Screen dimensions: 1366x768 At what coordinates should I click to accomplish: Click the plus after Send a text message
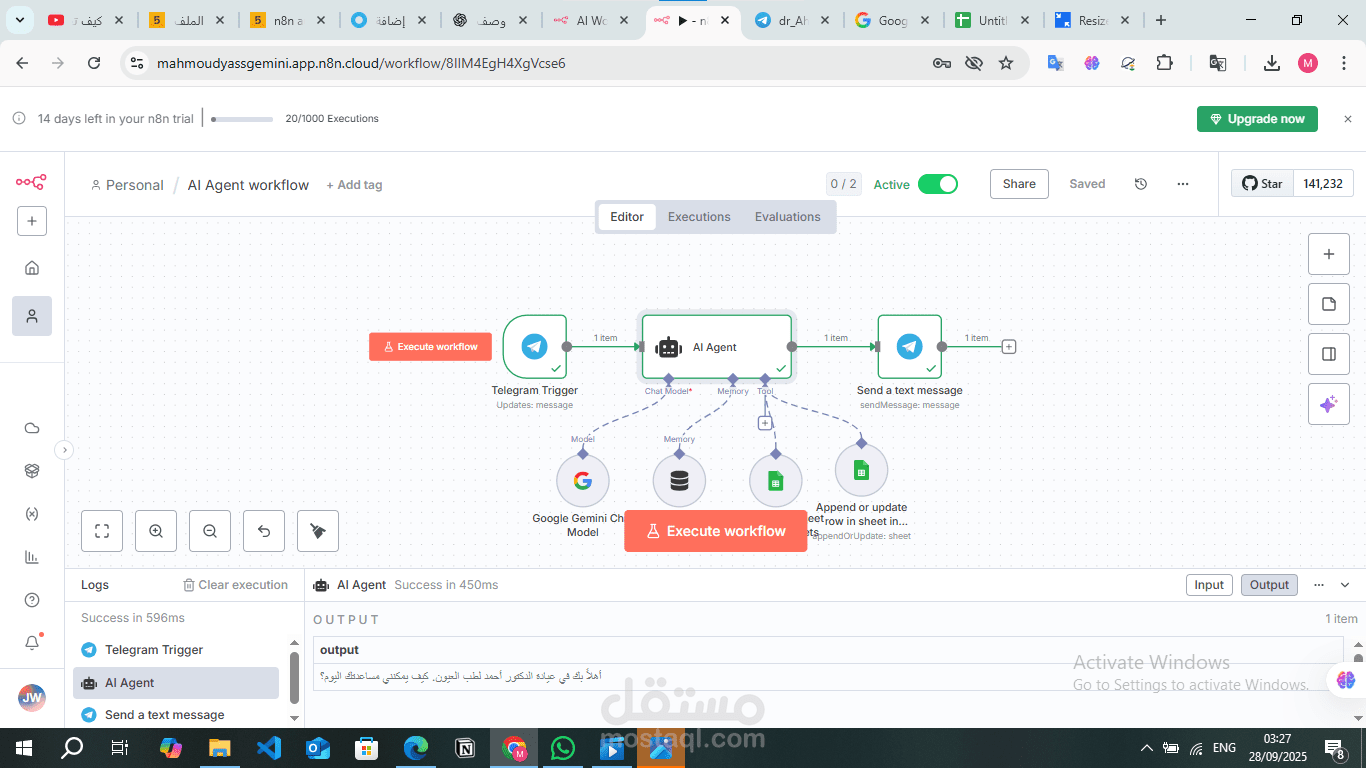point(1009,347)
